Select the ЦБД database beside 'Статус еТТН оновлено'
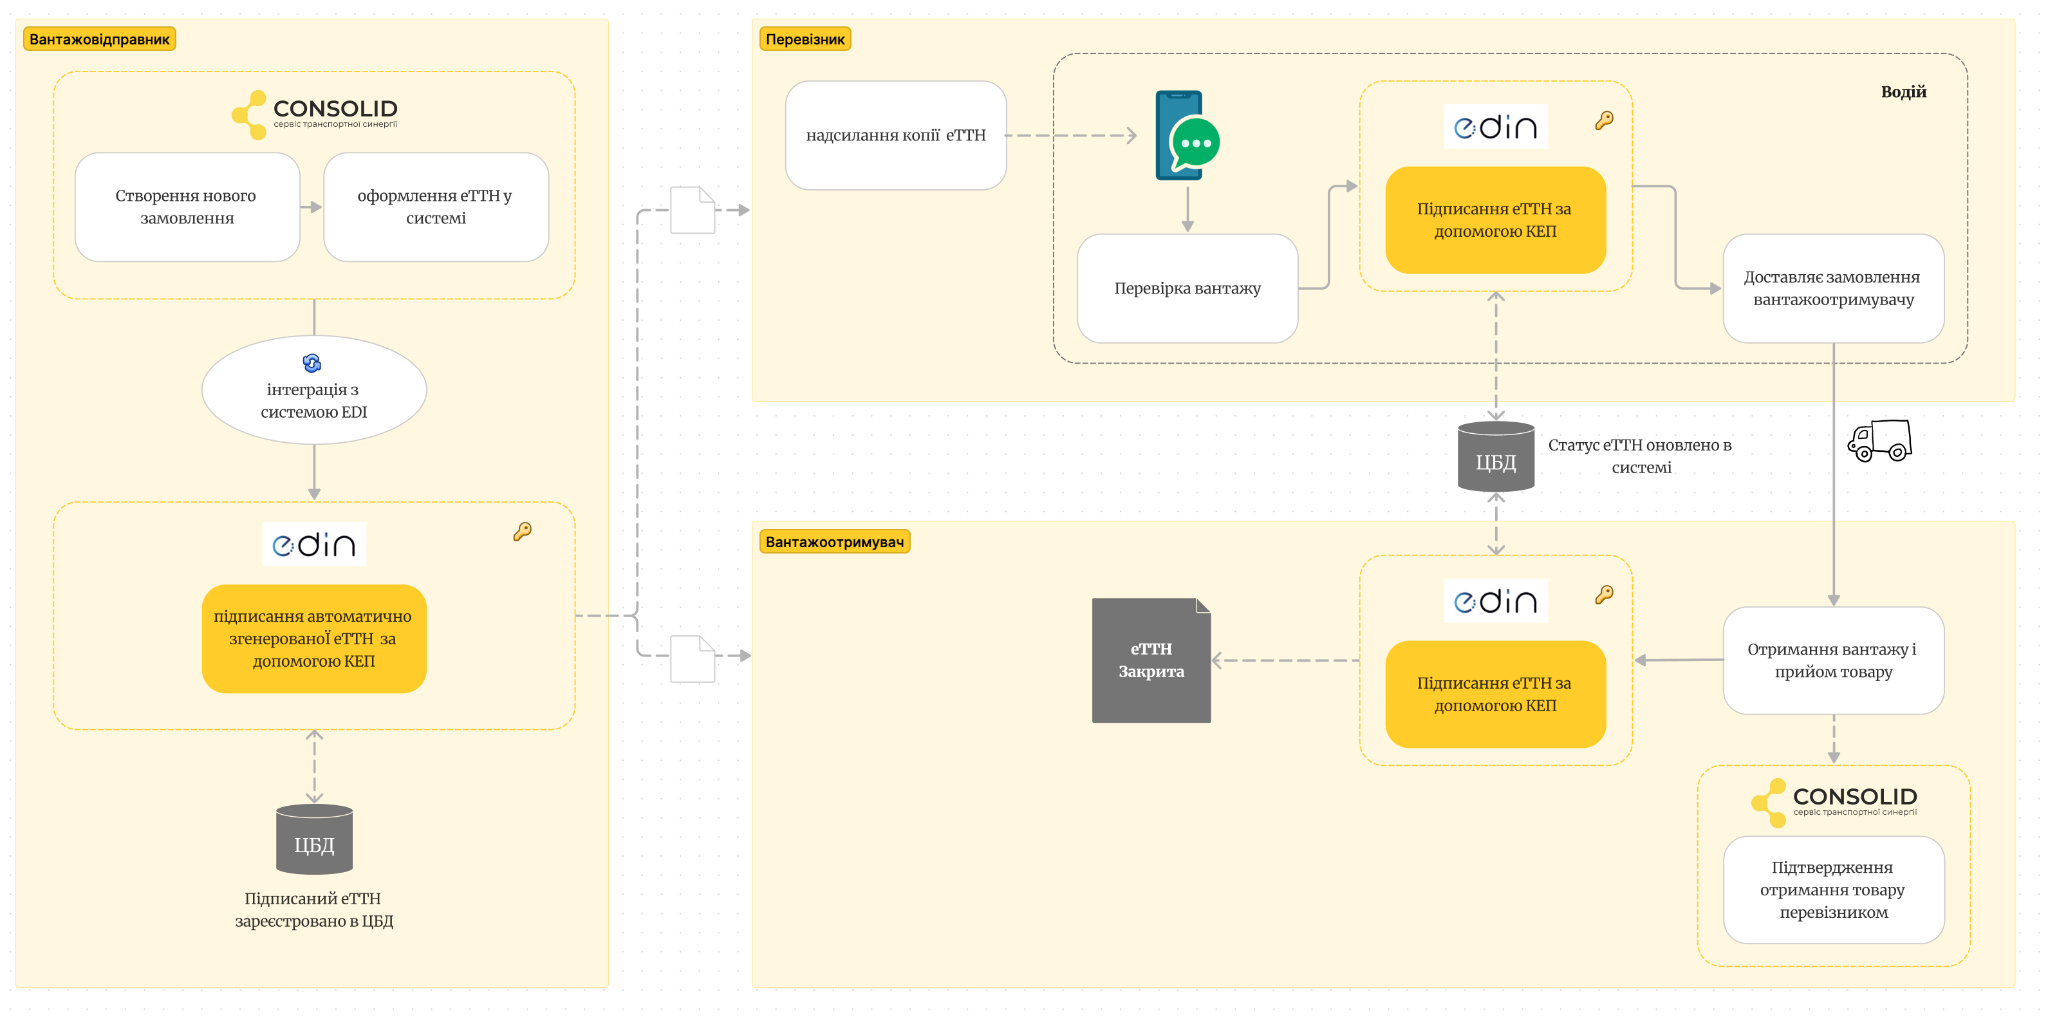2048x1019 pixels. [1496, 457]
